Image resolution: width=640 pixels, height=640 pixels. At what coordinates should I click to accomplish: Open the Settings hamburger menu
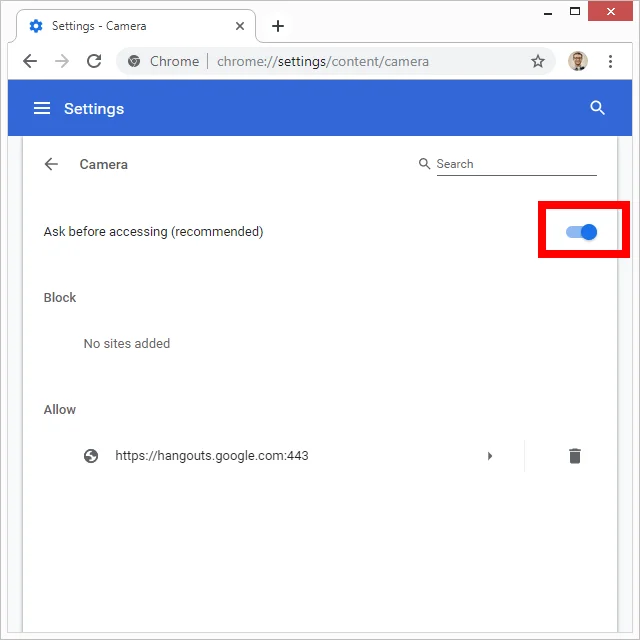(x=42, y=108)
